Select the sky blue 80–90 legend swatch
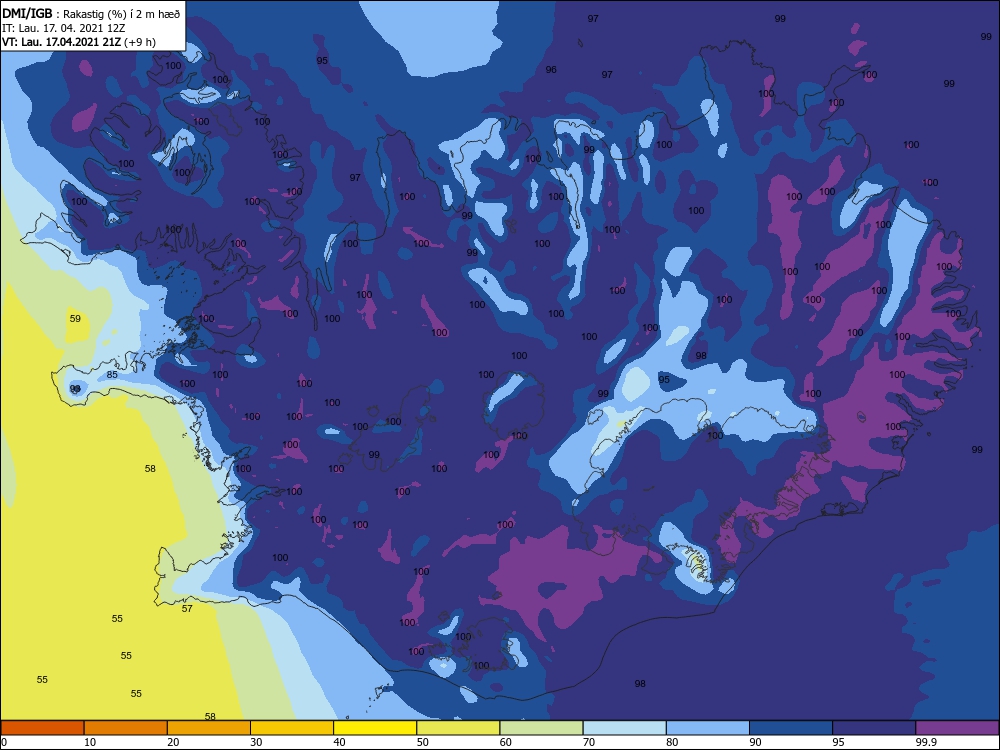1000x750 pixels. [x=708, y=728]
